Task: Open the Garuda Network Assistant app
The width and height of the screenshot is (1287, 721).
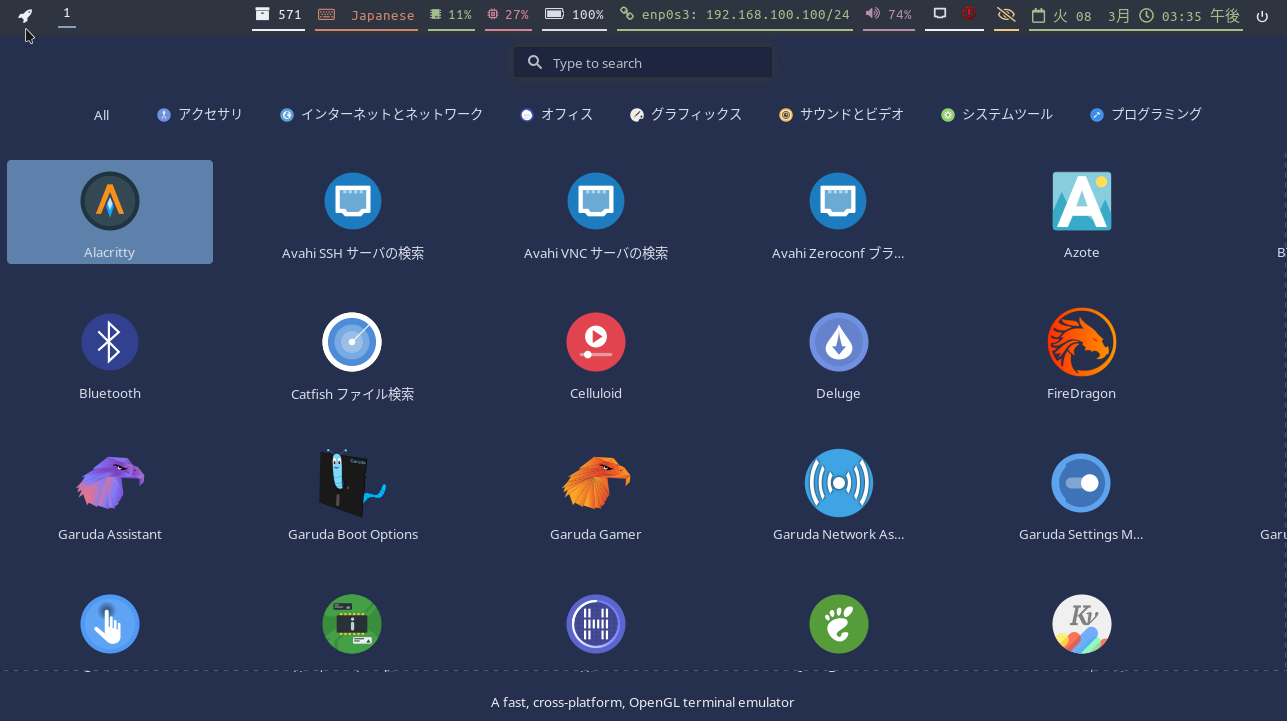Action: tap(838, 494)
